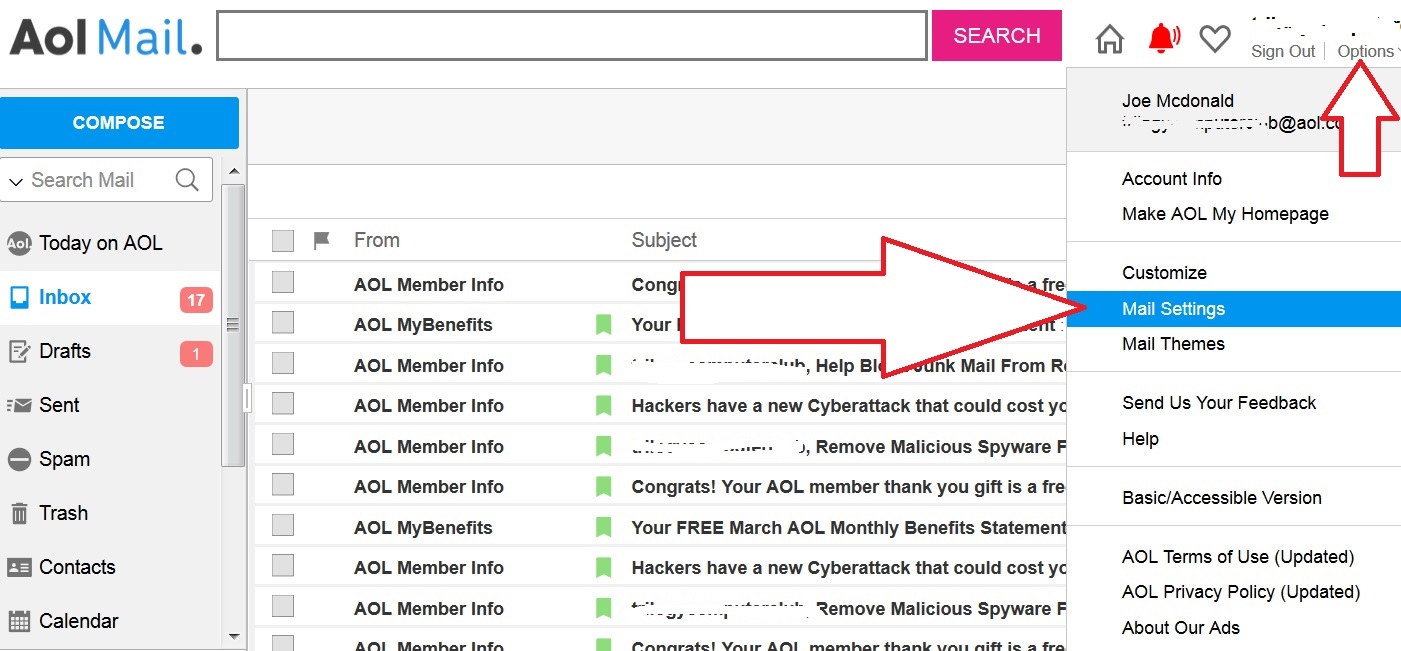Open the red alerts bell icon
The width and height of the screenshot is (1401, 651).
(x=1163, y=38)
